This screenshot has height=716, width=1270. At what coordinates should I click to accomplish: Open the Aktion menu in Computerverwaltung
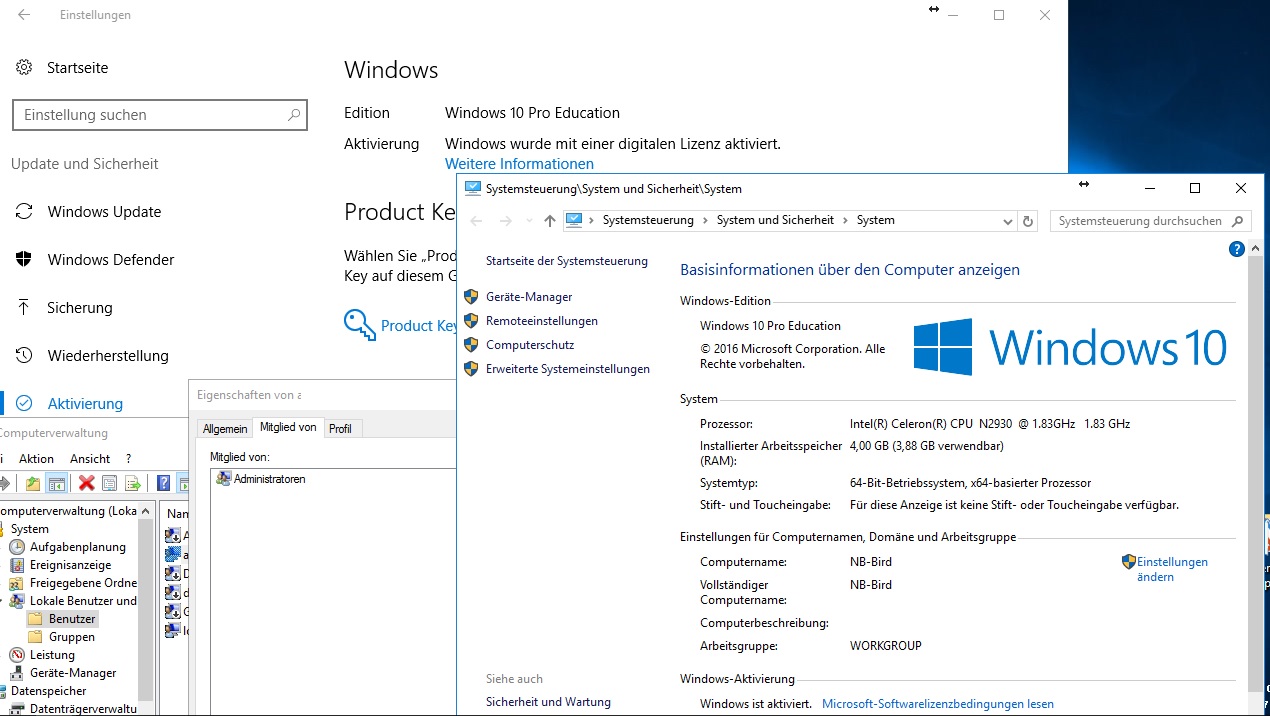[37, 459]
